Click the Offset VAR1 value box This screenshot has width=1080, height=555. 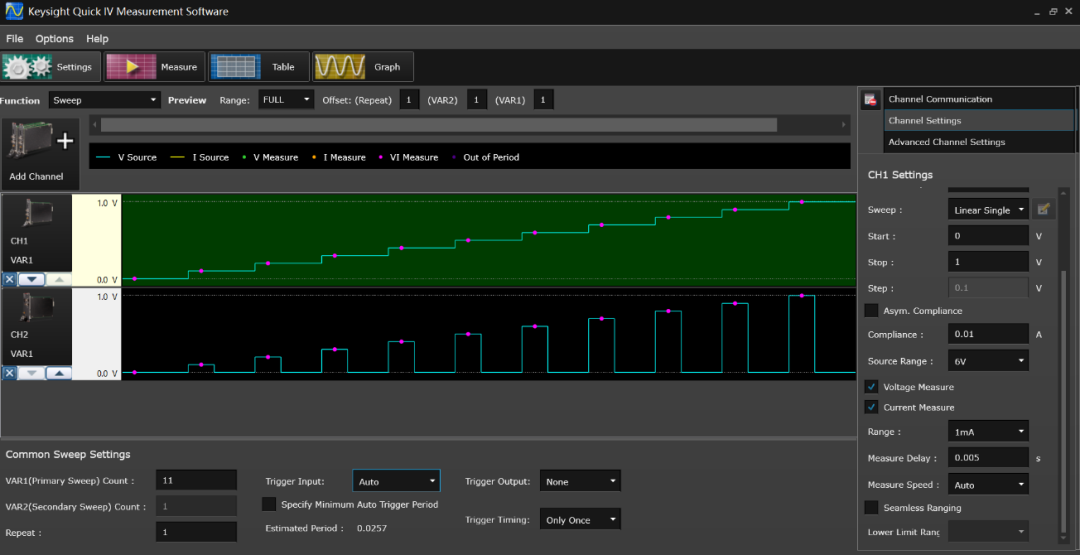coord(543,100)
